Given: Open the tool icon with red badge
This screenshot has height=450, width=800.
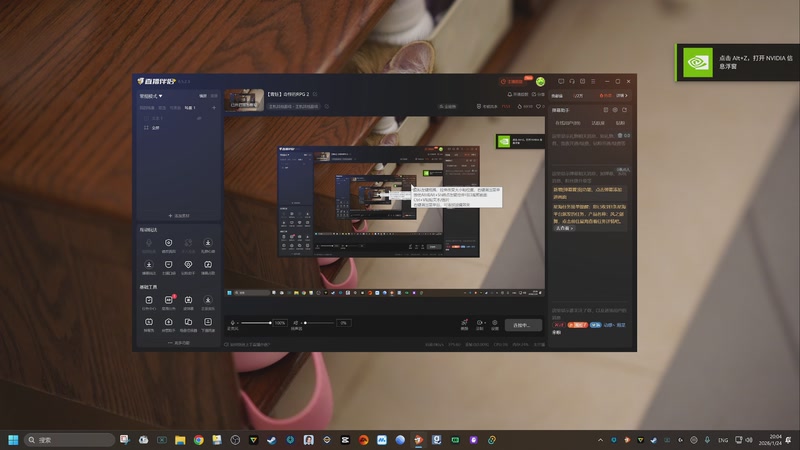Looking at the screenshot, I should coord(168,300).
